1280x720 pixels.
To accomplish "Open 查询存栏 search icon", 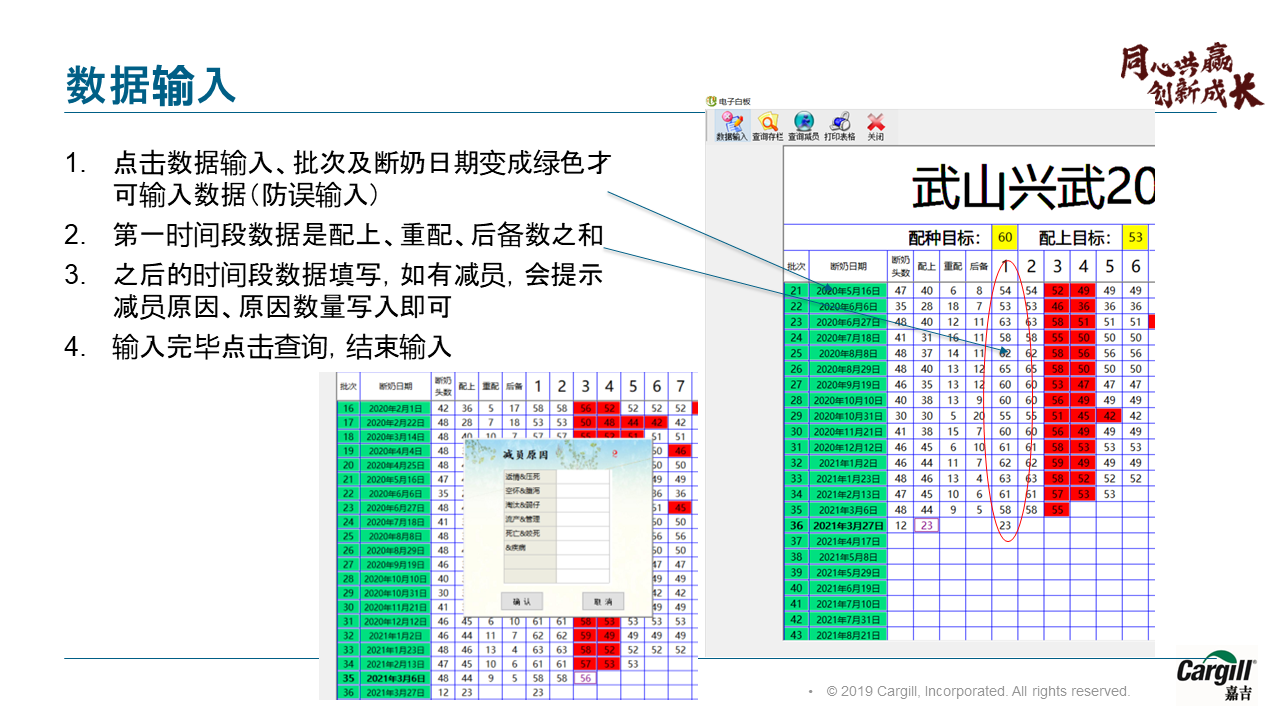I will (x=768, y=126).
